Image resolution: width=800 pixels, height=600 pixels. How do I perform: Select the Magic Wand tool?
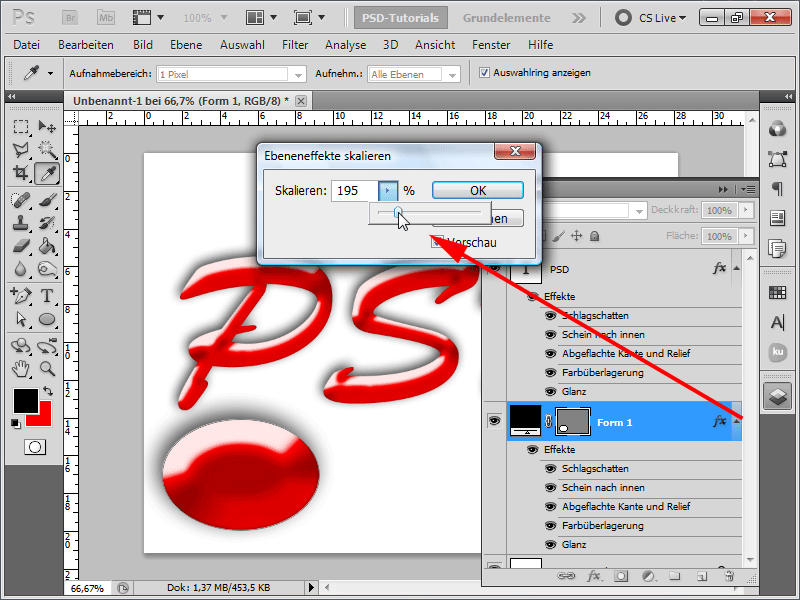[x=47, y=149]
